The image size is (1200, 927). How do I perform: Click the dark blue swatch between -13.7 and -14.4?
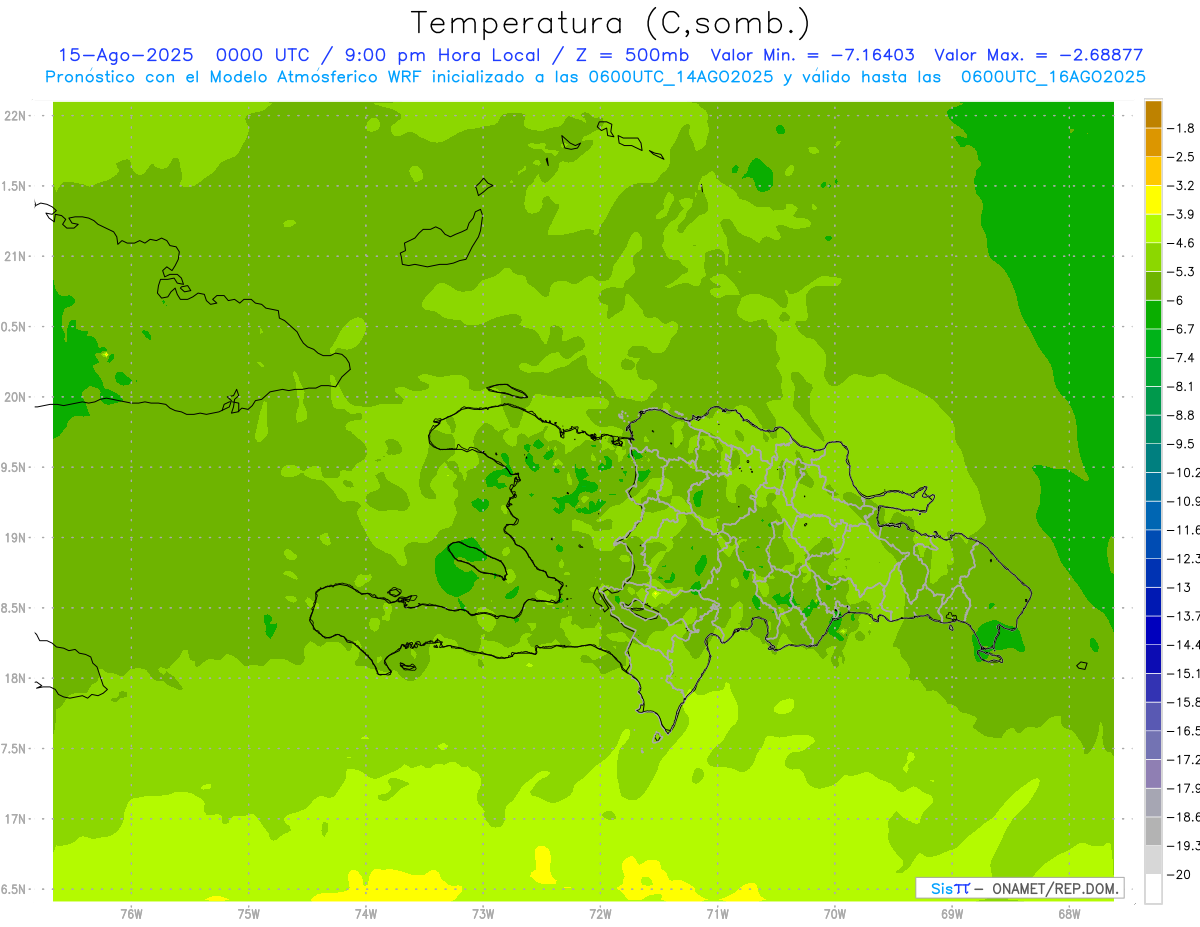tap(1153, 631)
